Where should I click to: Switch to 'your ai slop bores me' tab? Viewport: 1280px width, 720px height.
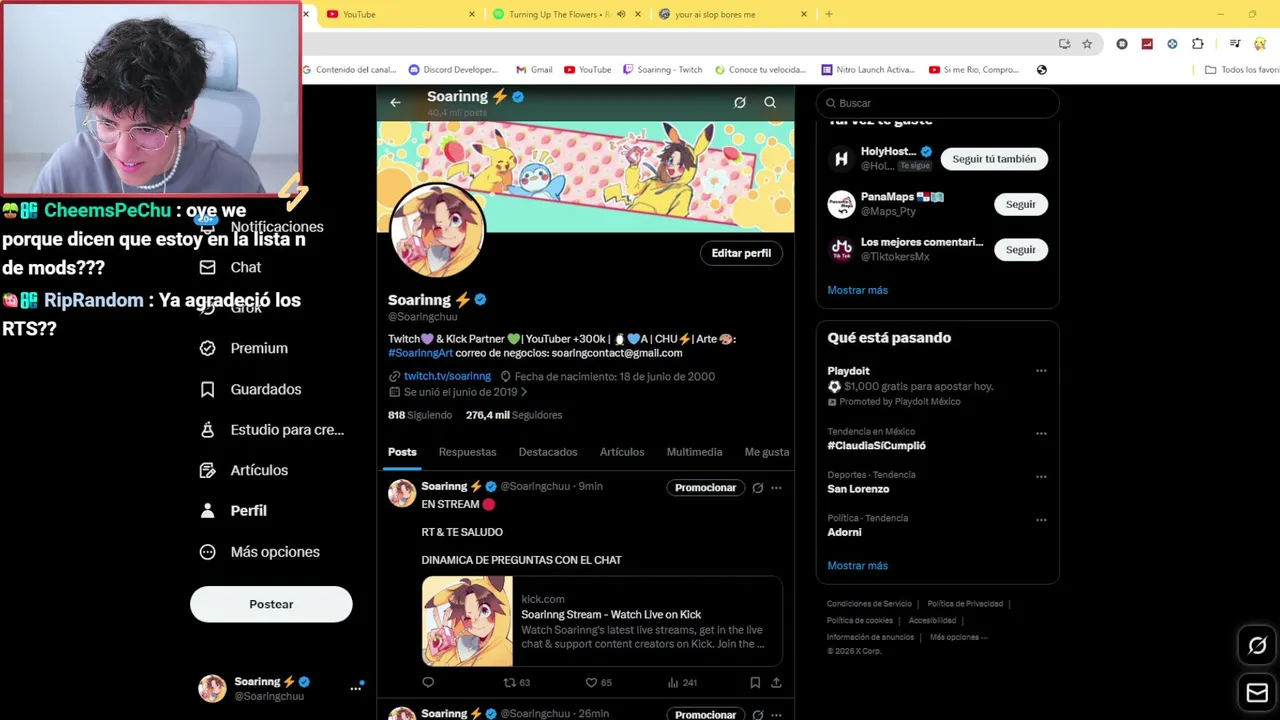733,14
